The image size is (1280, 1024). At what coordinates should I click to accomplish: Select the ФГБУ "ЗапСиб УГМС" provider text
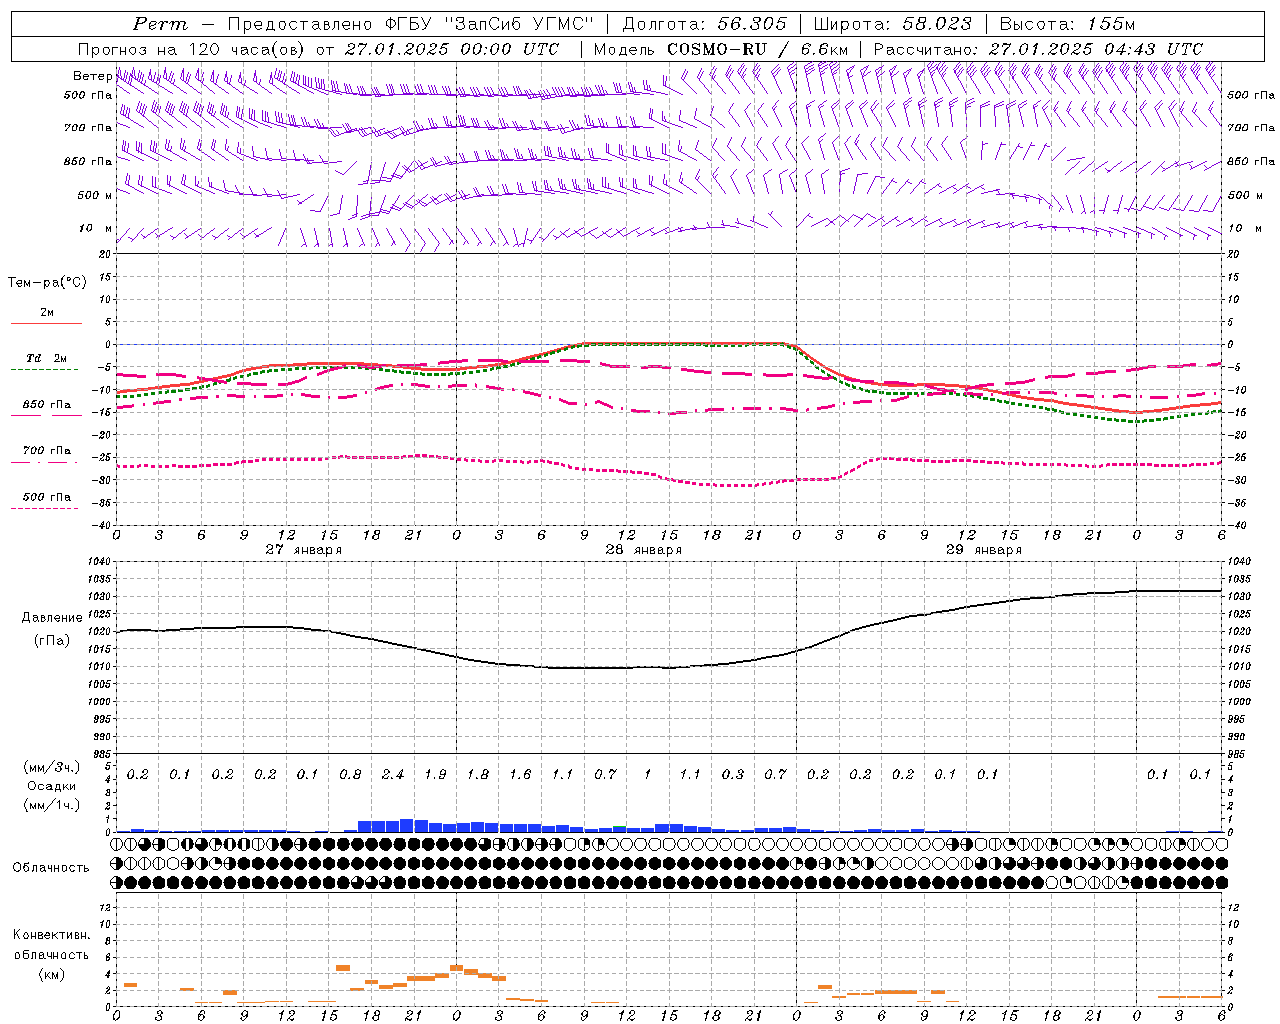tap(490, 24)
